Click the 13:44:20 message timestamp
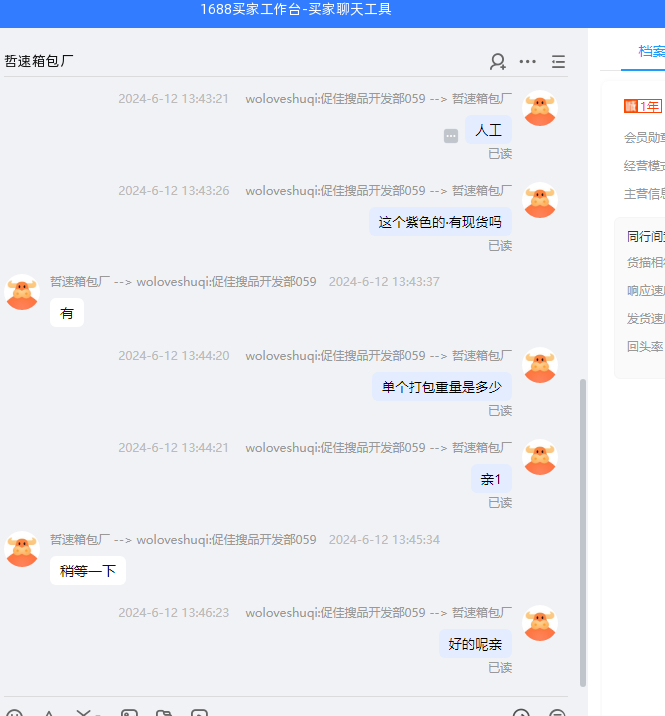 174,356
